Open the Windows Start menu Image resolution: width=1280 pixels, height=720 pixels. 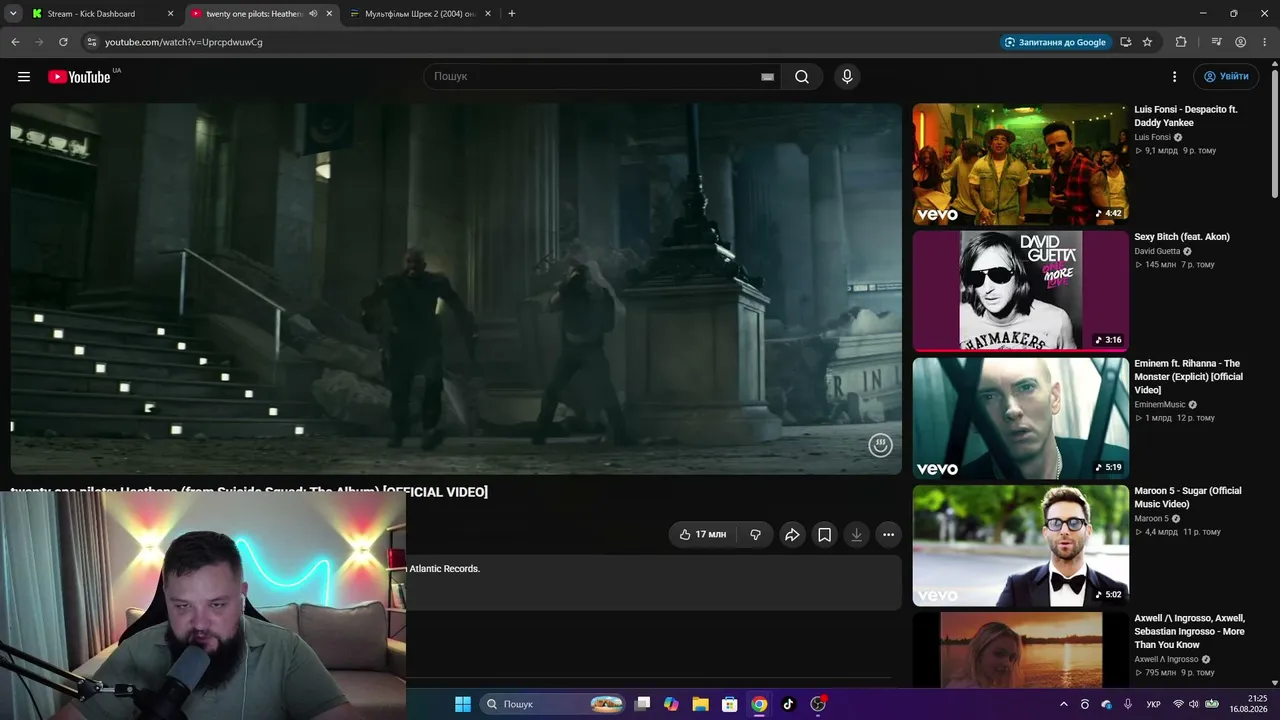pos(463,704)
